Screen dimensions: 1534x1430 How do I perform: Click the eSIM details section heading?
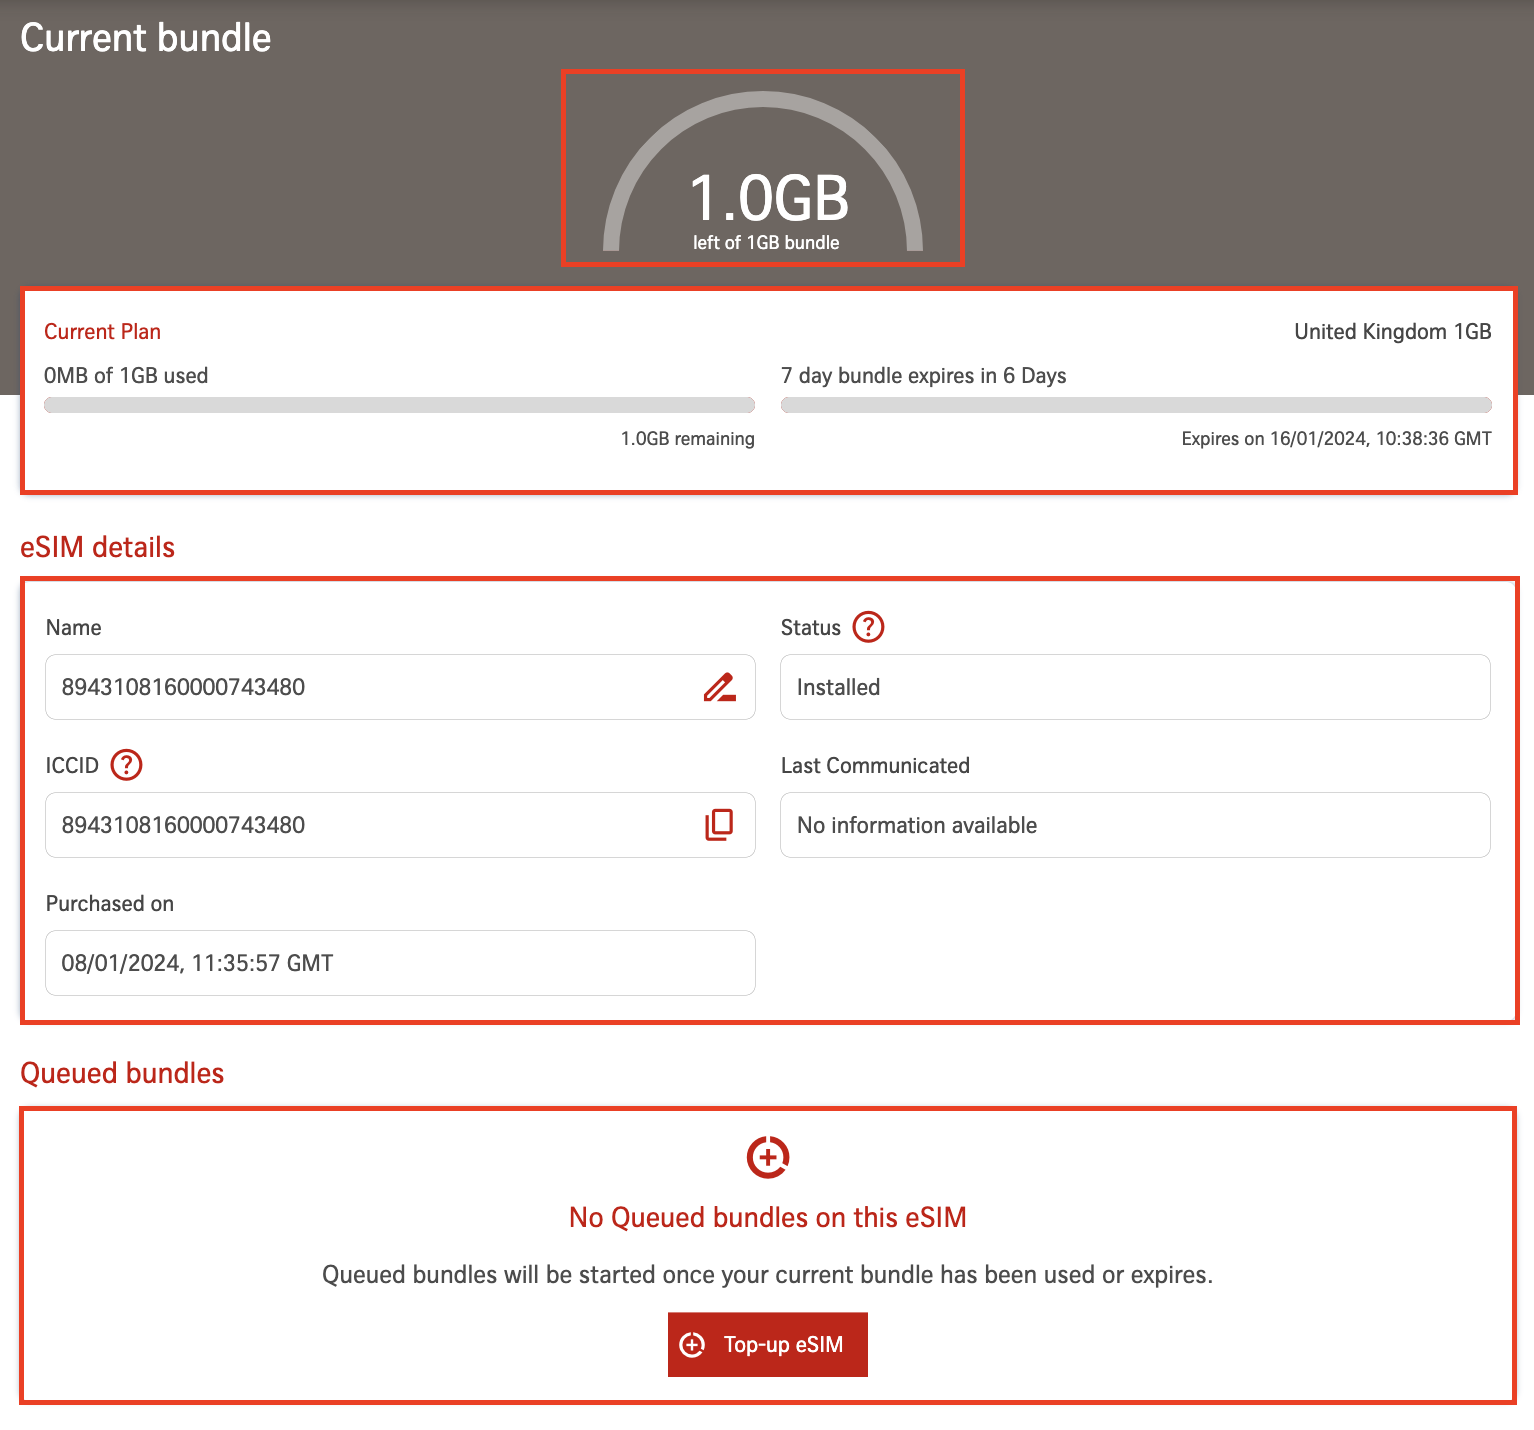point(98,547)
